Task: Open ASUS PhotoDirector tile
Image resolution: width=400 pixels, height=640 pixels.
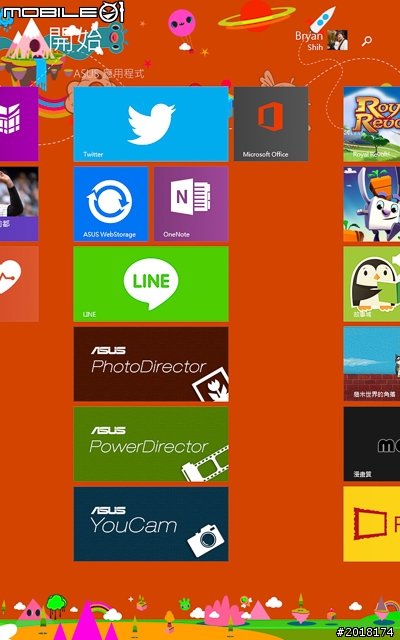Action: pos(151,364)
